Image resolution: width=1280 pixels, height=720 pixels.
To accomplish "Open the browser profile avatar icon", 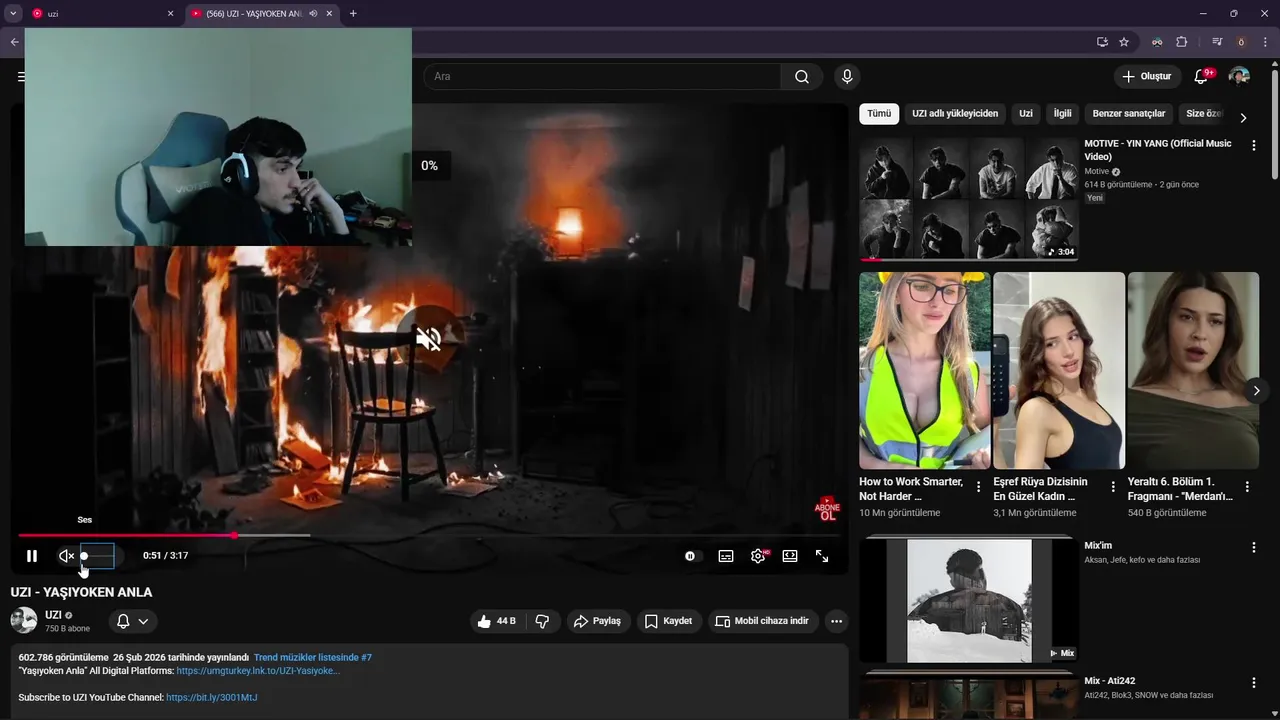I will [x=1241, y=42].
